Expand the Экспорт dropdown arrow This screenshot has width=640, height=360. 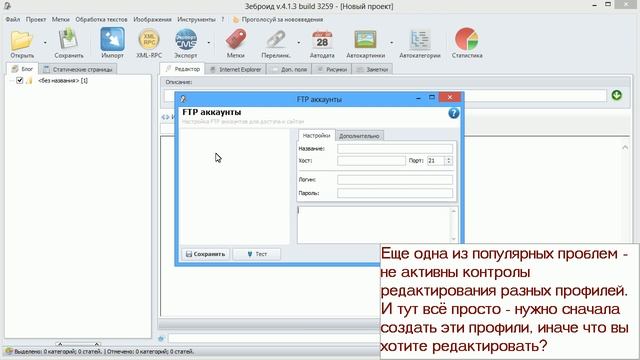pos(209,42)
